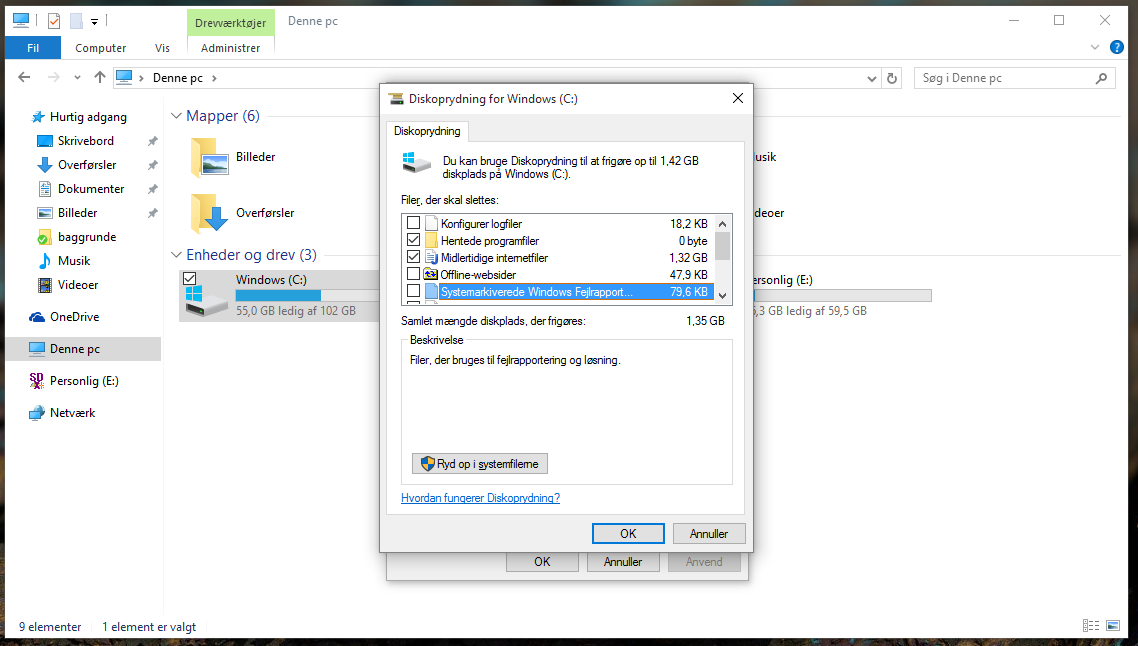Click the Refresh button beside address bar
Image resolution: width=1138 pixels, height=646 pixels.
(x=892, y=78)
